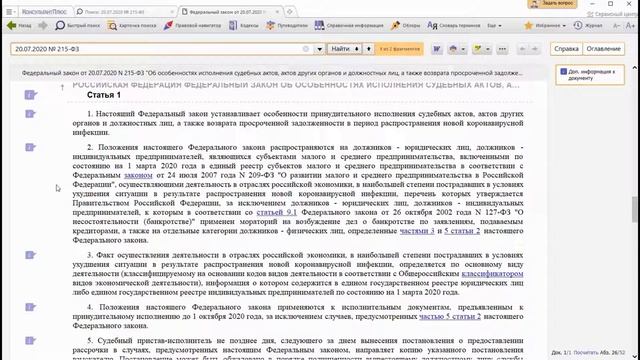Screen dimensions: 640x360
Task: Expand the bookmark options dropdown arrow
Action: pos(488,49)
